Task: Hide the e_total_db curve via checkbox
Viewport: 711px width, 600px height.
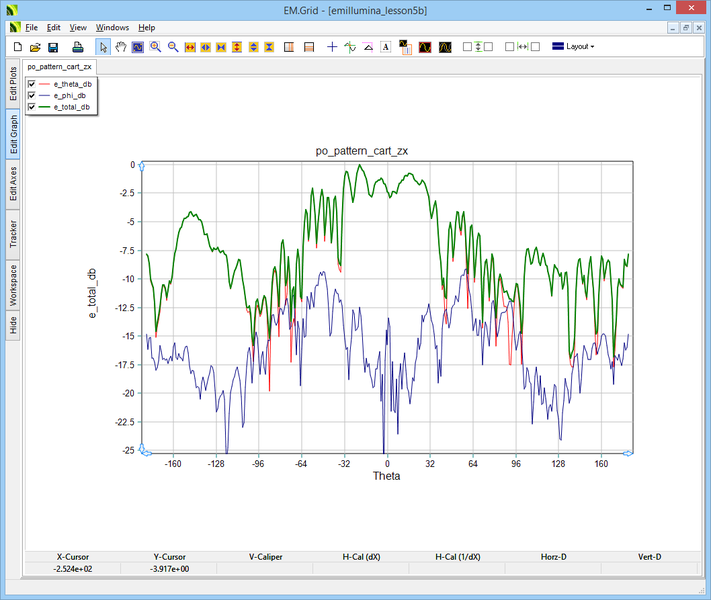Action: [x=33, y=106]
